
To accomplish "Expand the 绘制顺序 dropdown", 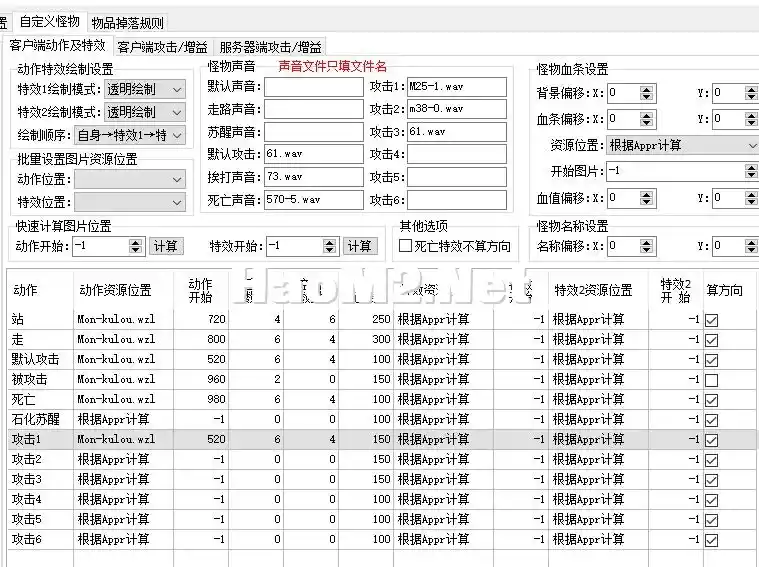I will (x=129, y=135).
